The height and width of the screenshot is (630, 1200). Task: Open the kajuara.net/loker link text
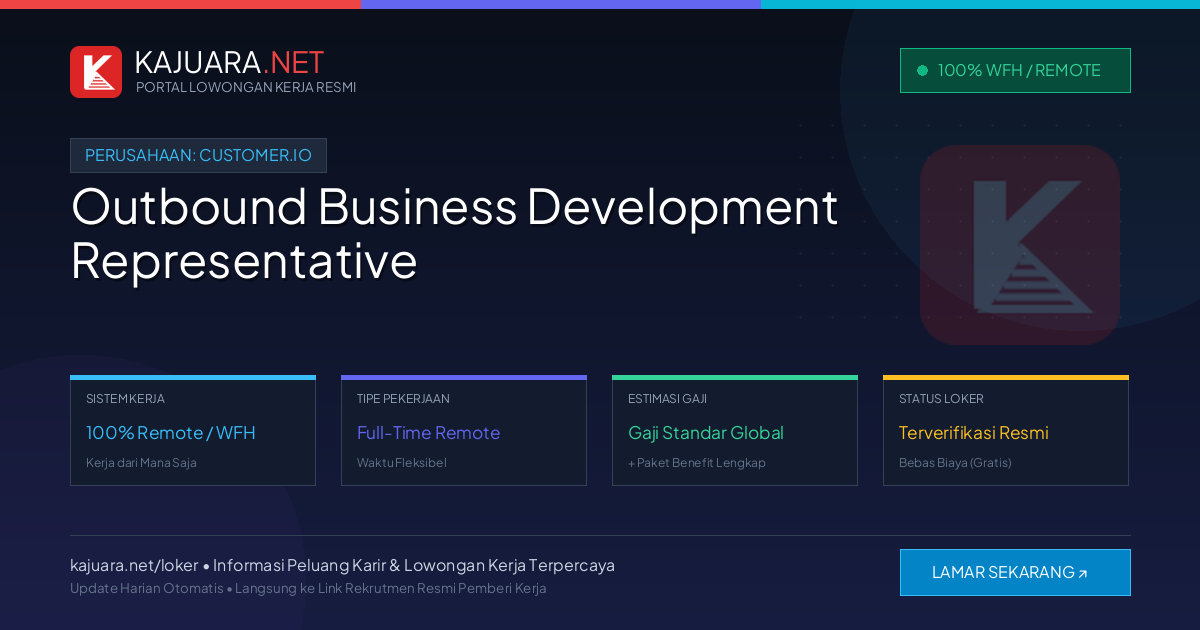134,565
